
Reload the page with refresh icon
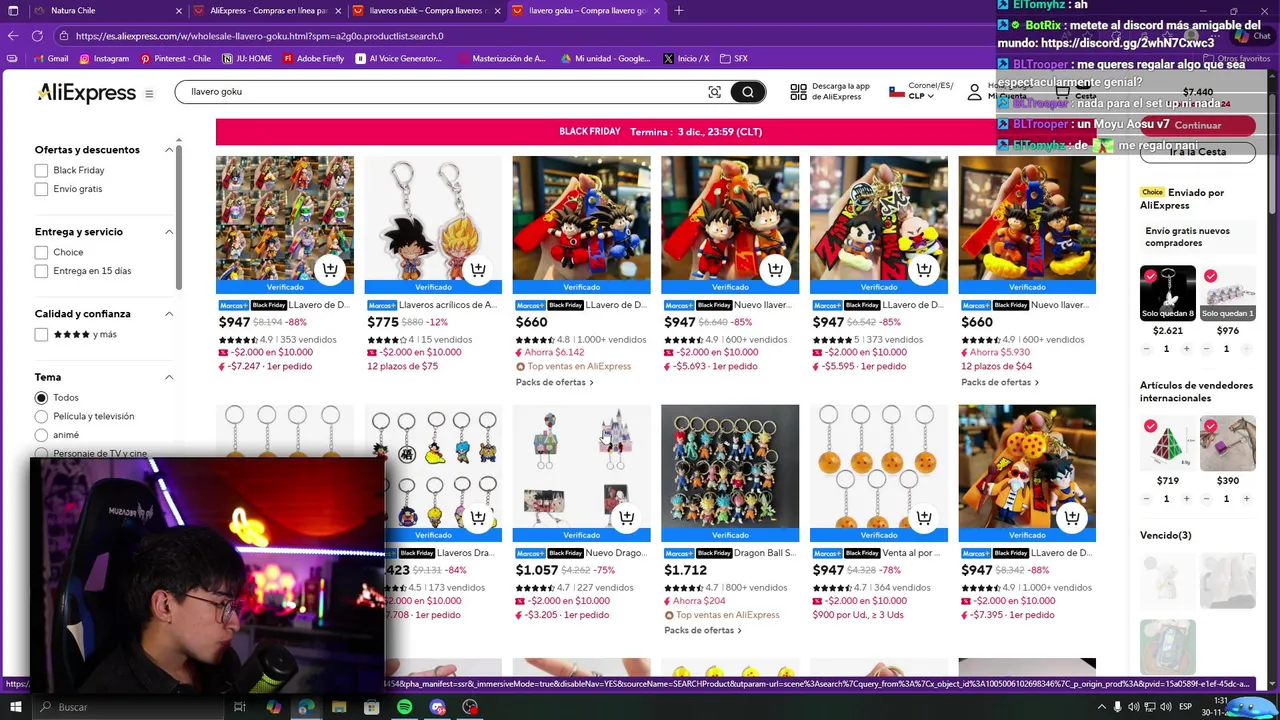(37, 36)
